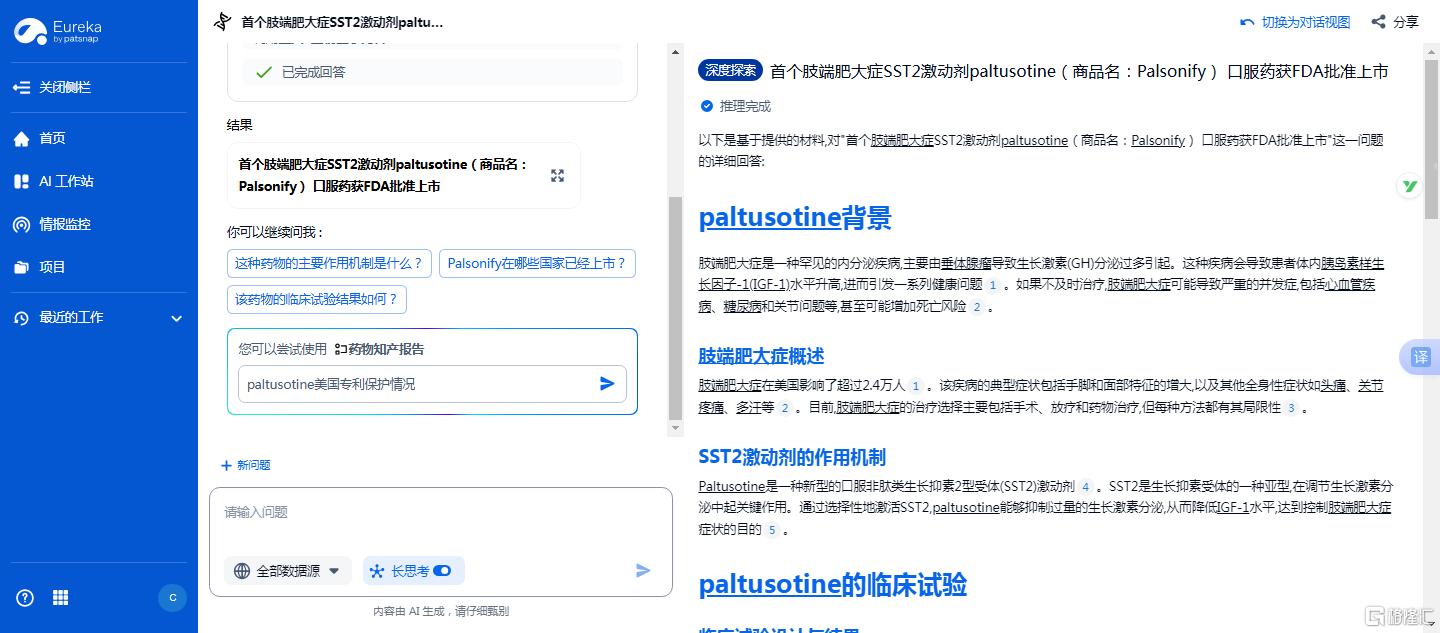The height and width of the screenshot is (633, 1440).
Task: Switch to conversation view via 切换为对话视图
Action: (1296, 22)
